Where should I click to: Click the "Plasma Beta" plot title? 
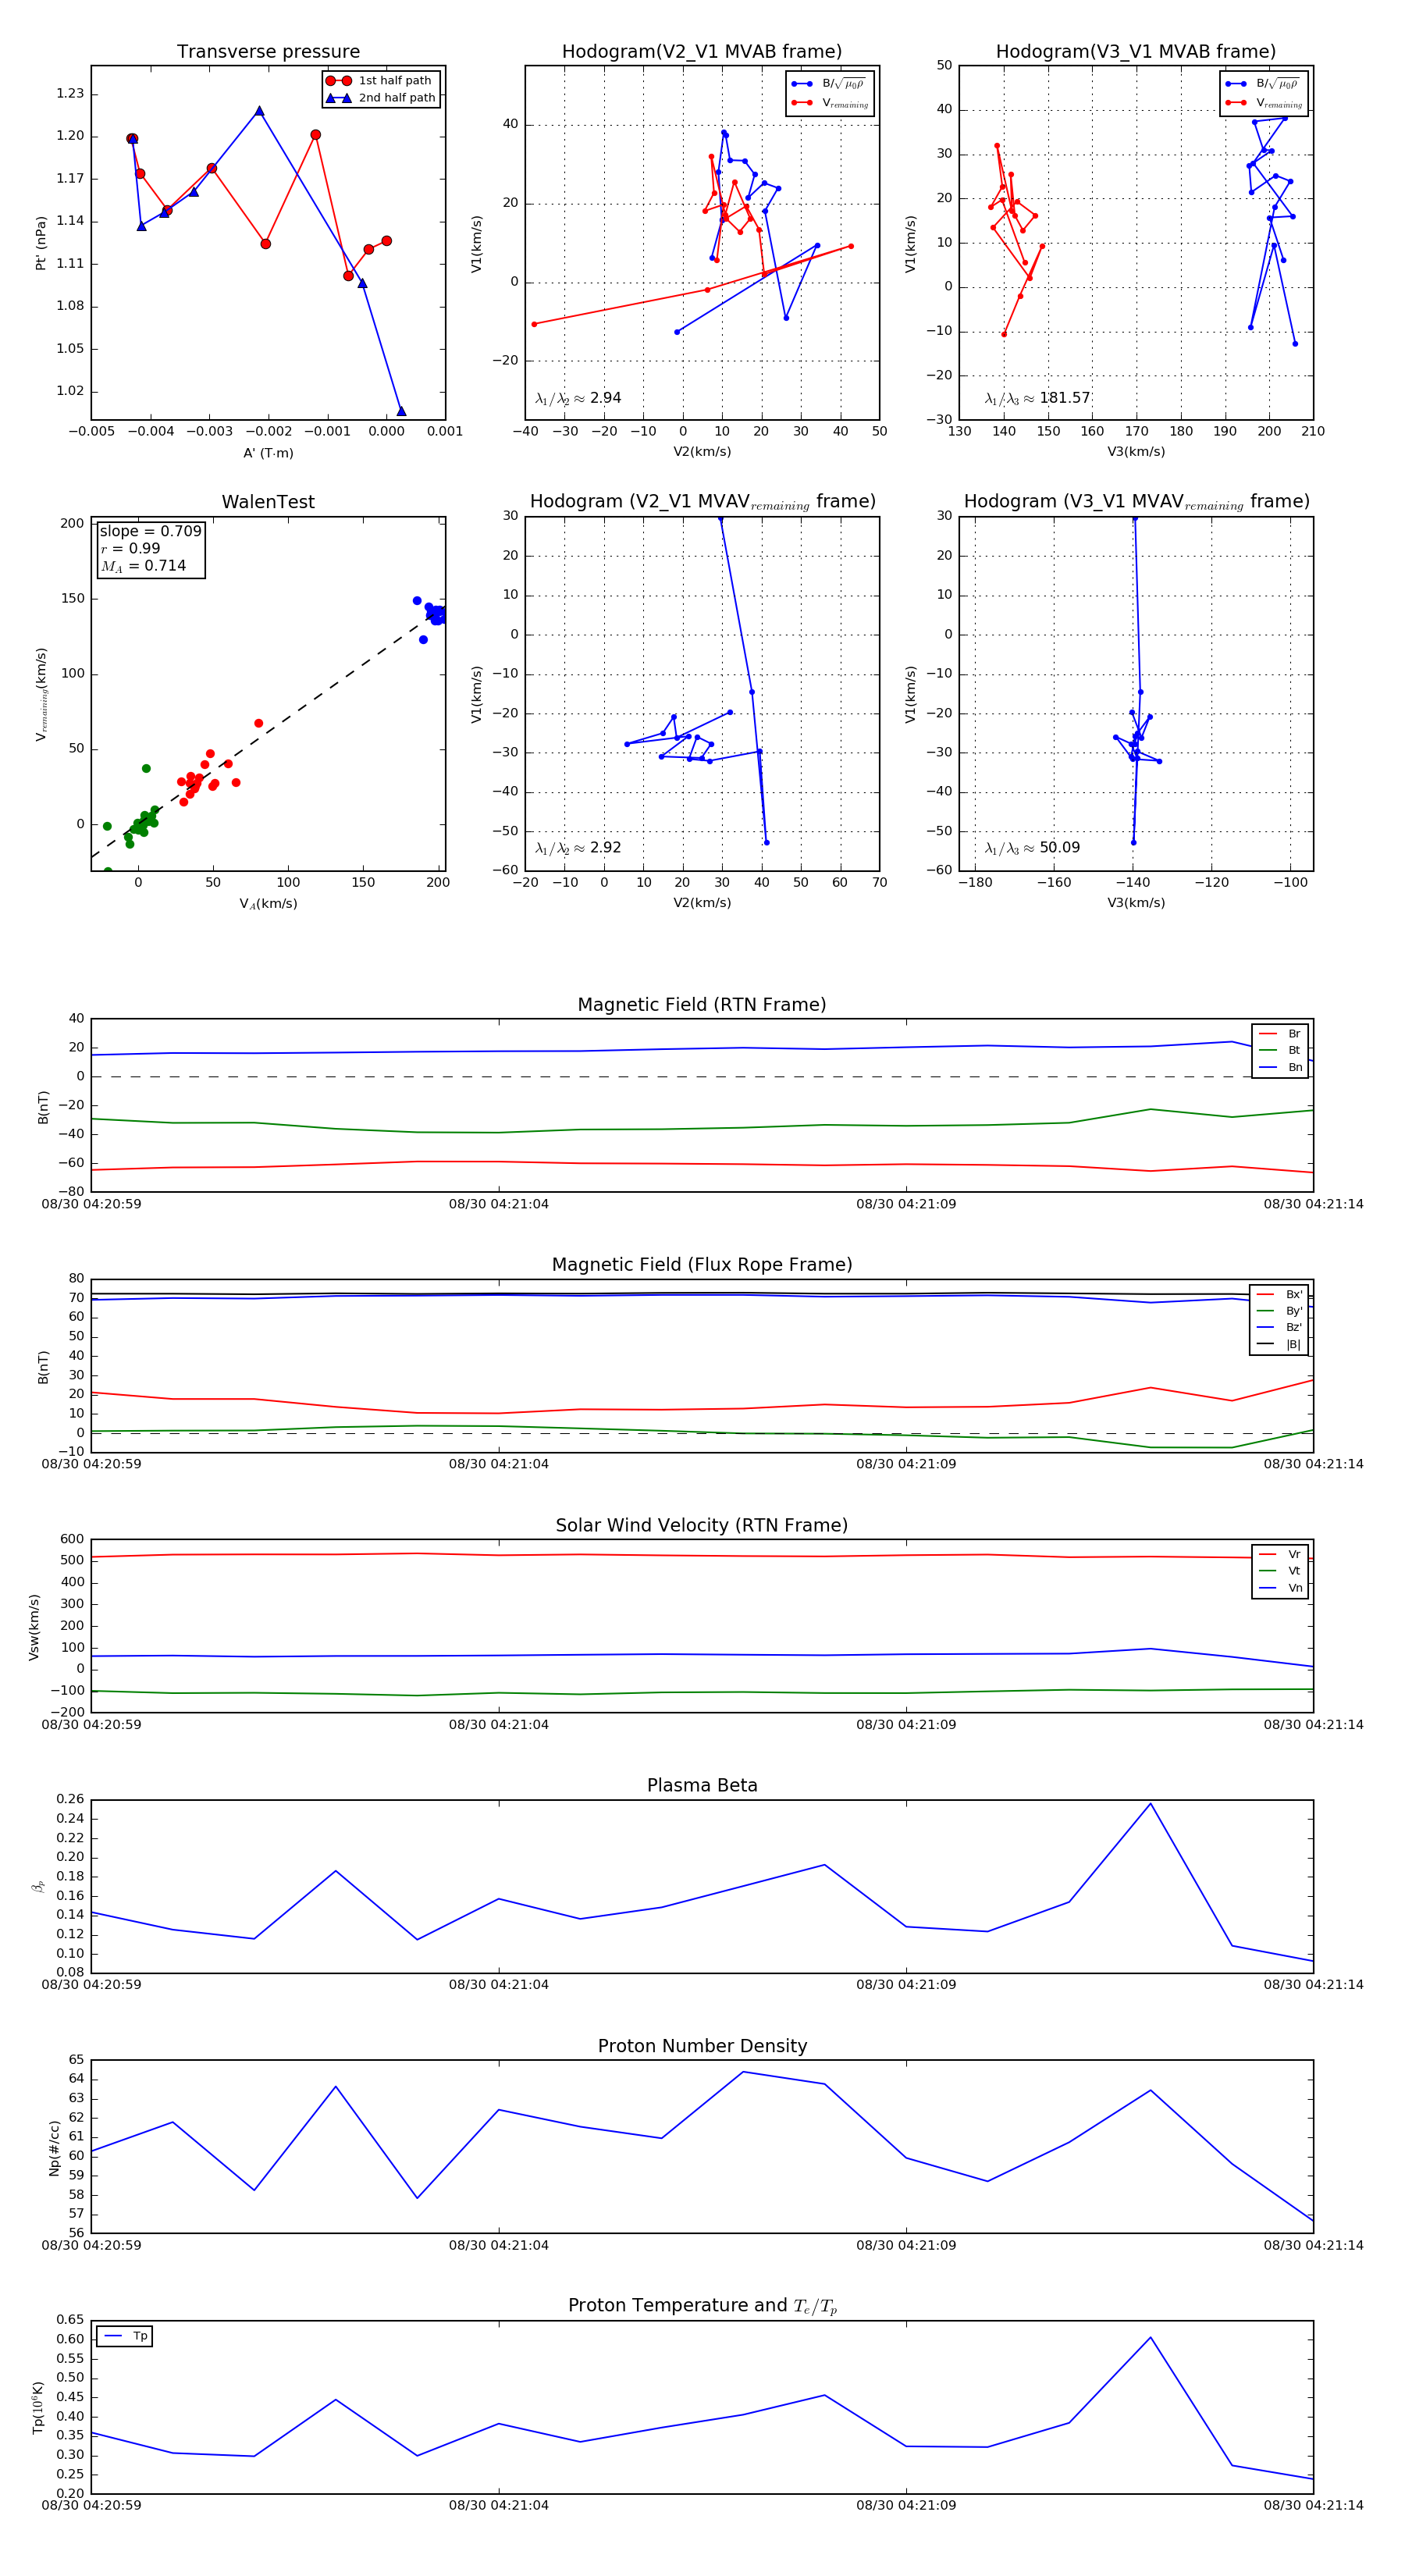702,1786
